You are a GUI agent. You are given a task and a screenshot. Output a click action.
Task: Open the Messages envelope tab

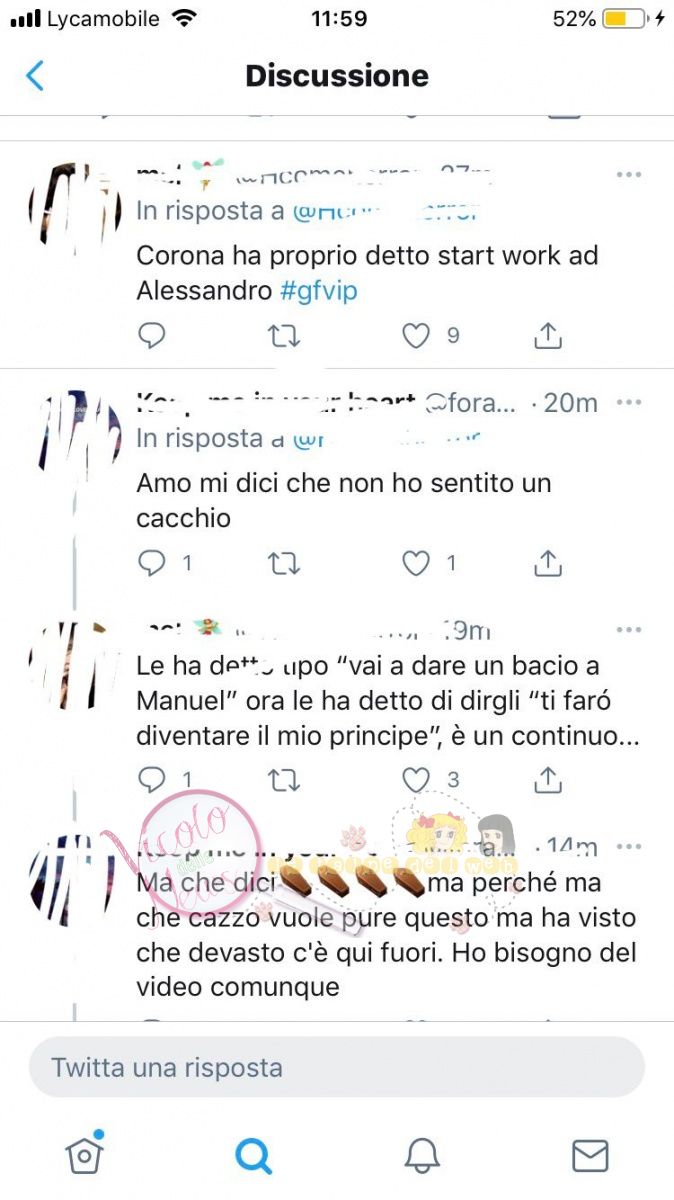click(x=590, y=1156)
